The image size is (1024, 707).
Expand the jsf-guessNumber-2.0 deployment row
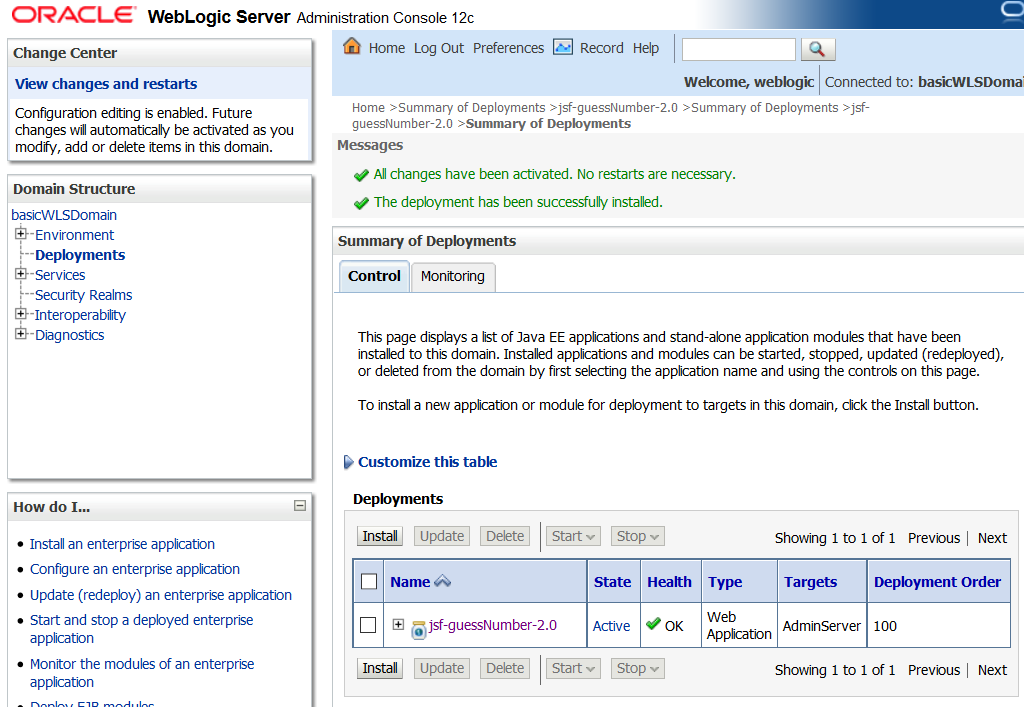point(398,625)
